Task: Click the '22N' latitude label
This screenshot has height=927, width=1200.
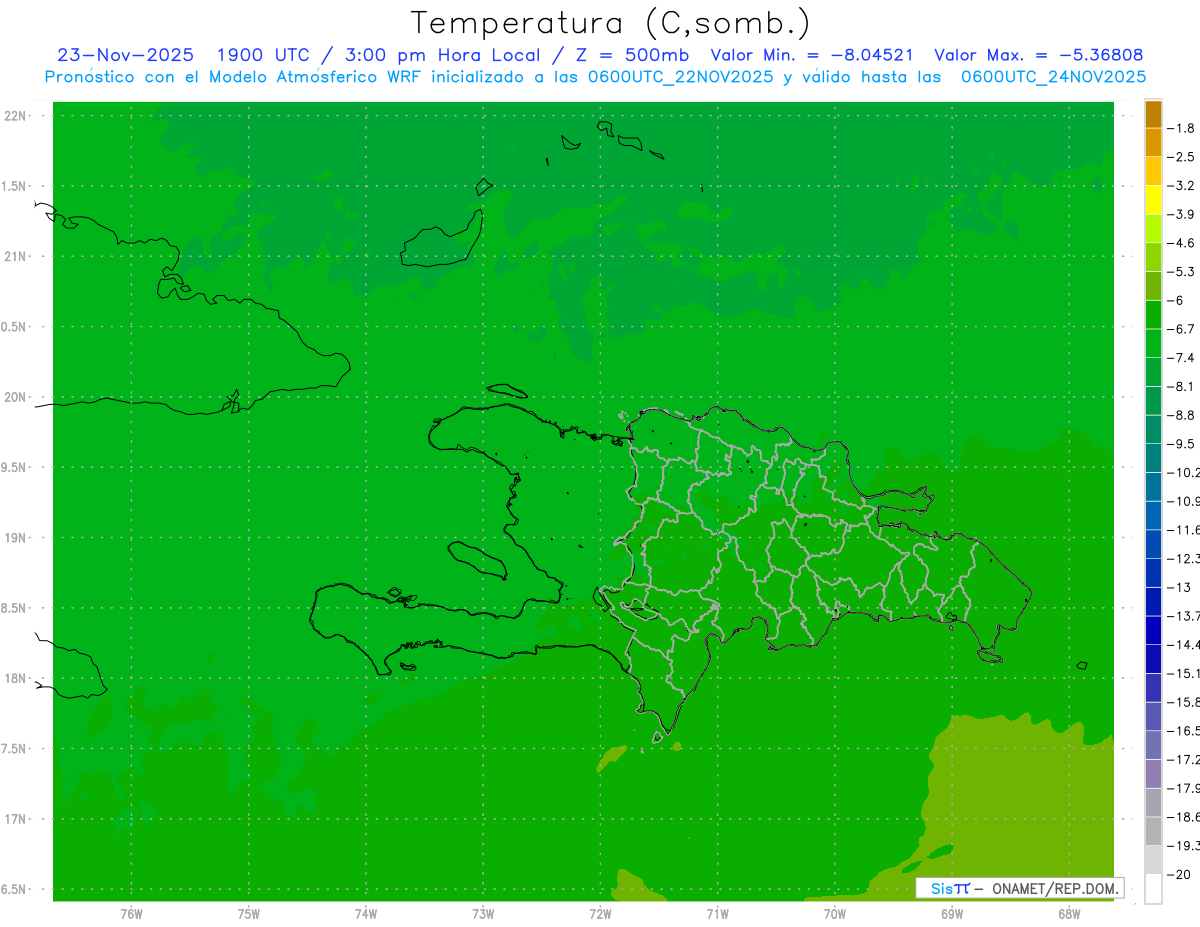Action: tap(15, 116)
